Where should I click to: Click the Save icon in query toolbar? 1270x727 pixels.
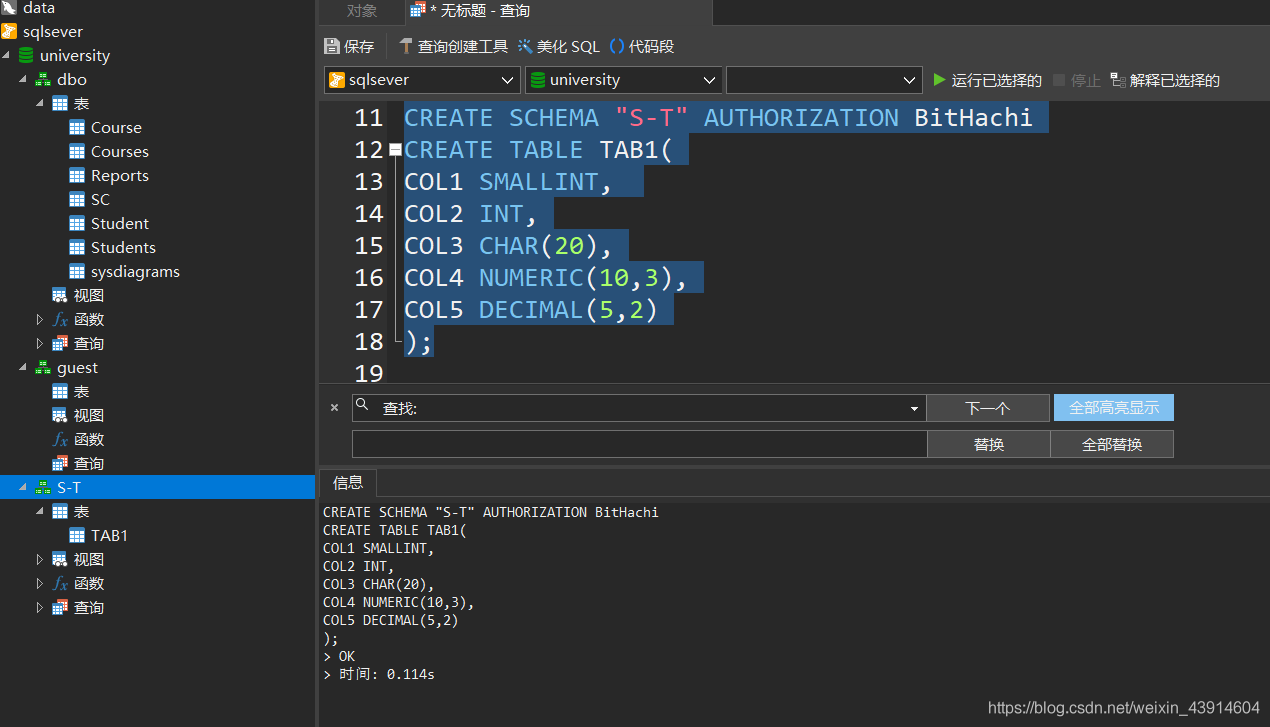(x=332, y=46)
